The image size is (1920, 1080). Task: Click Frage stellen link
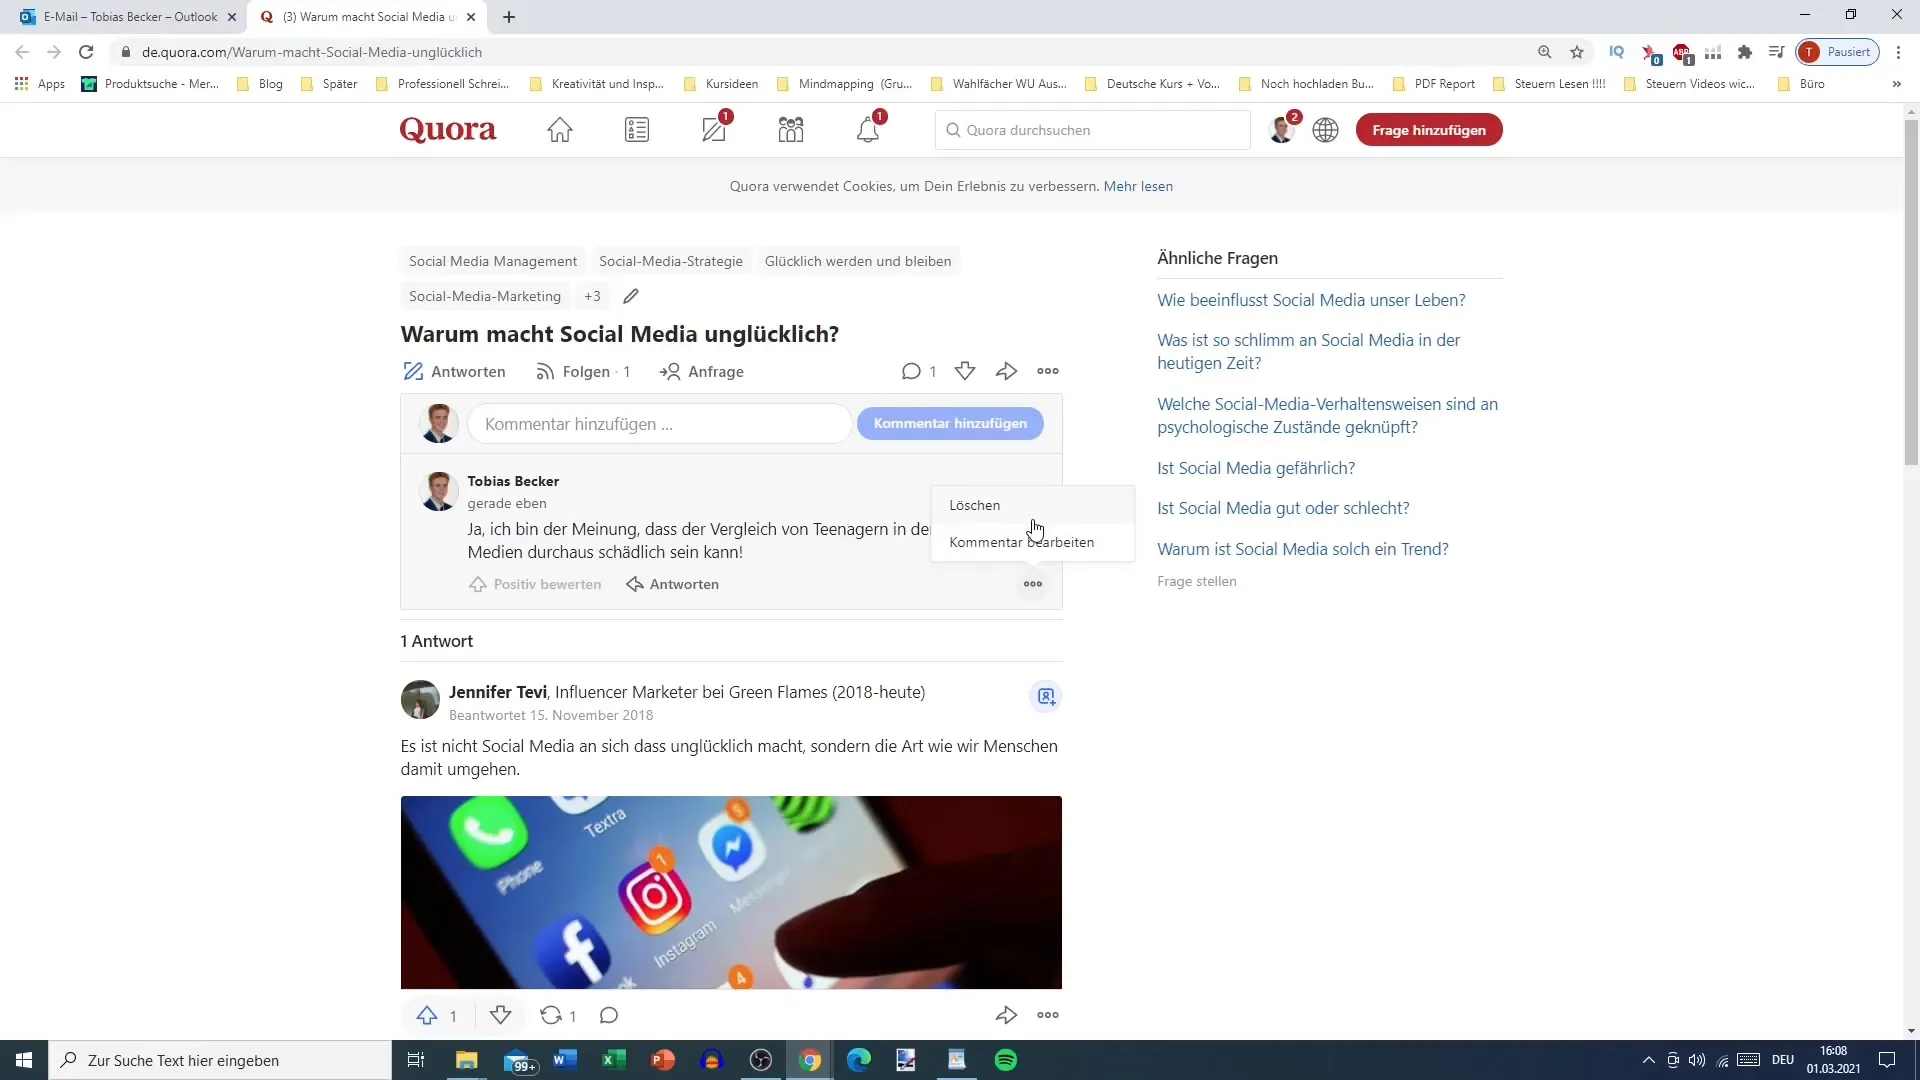[1197, 581]
